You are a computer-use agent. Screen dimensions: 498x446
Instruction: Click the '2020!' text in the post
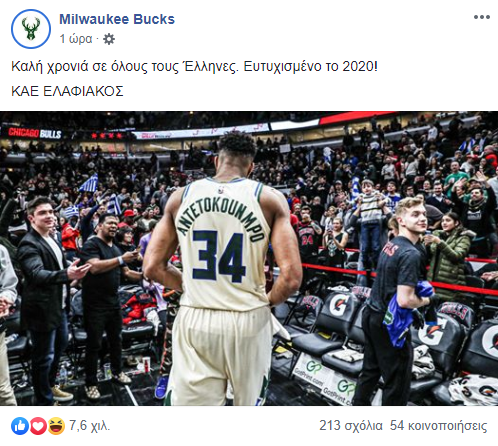(360, 66)
